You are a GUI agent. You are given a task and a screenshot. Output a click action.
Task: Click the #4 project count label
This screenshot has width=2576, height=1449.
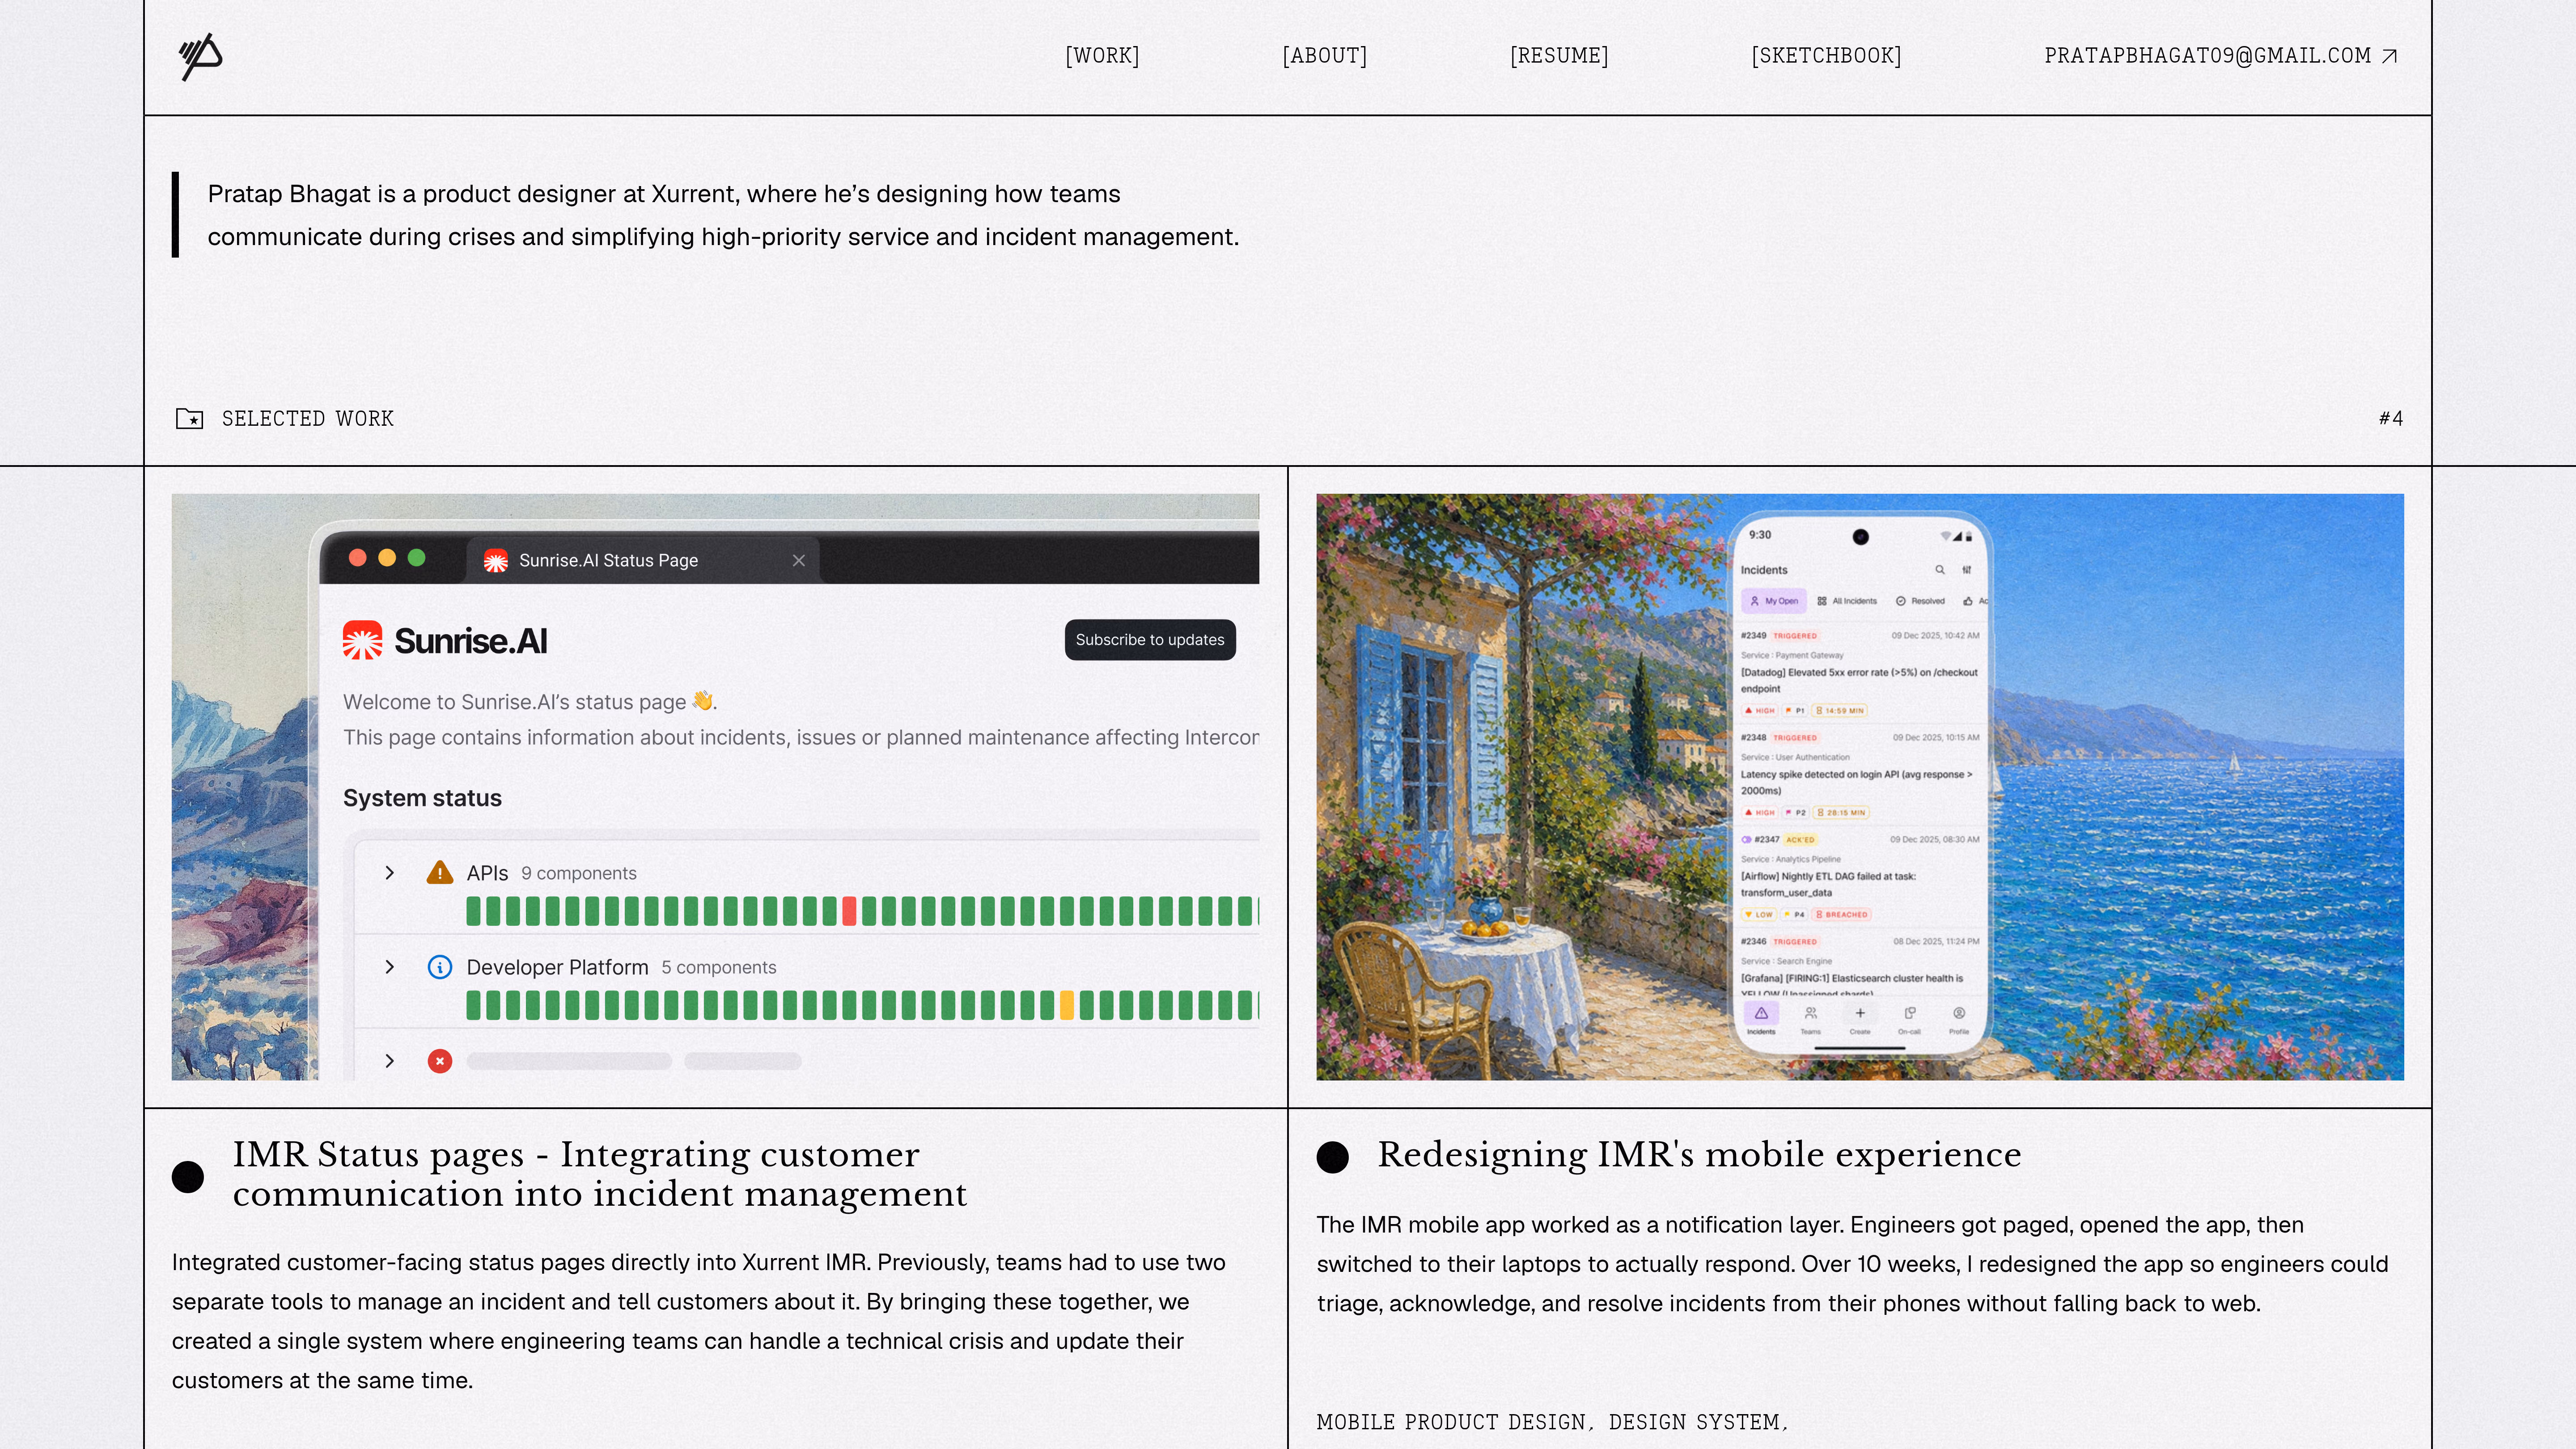(2390, 418)
